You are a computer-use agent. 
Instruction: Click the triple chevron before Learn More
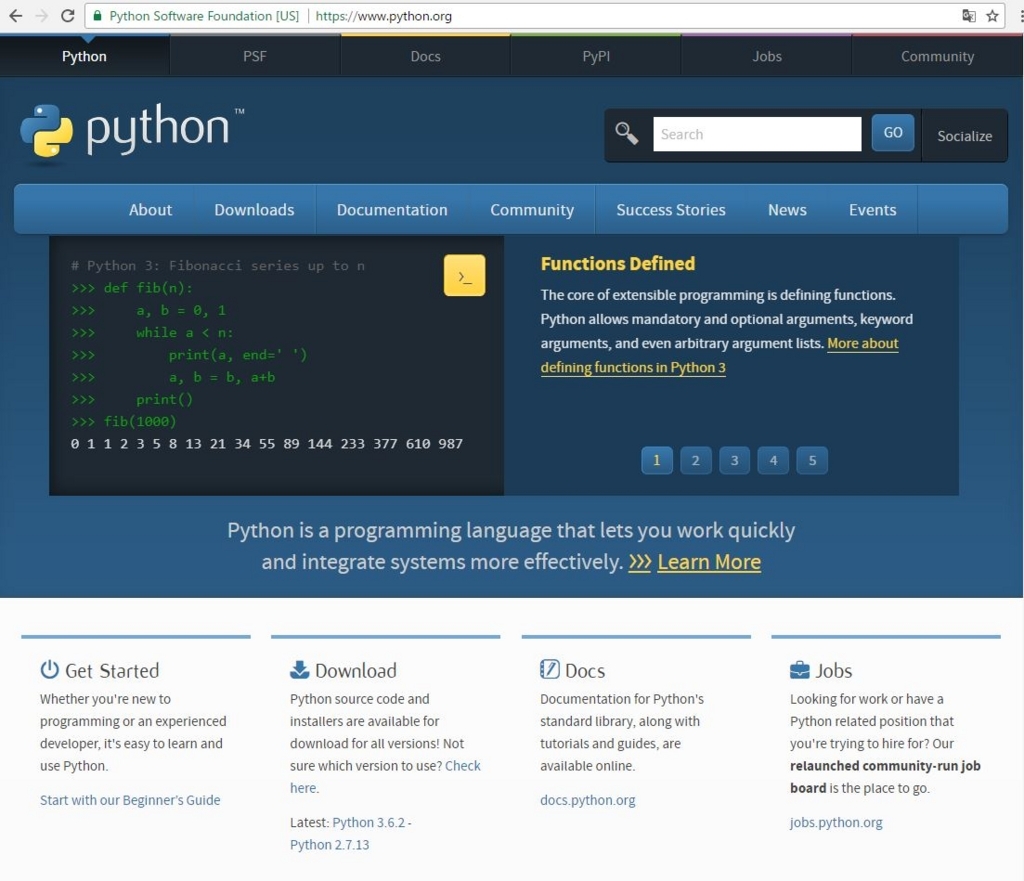pos(640,562)
